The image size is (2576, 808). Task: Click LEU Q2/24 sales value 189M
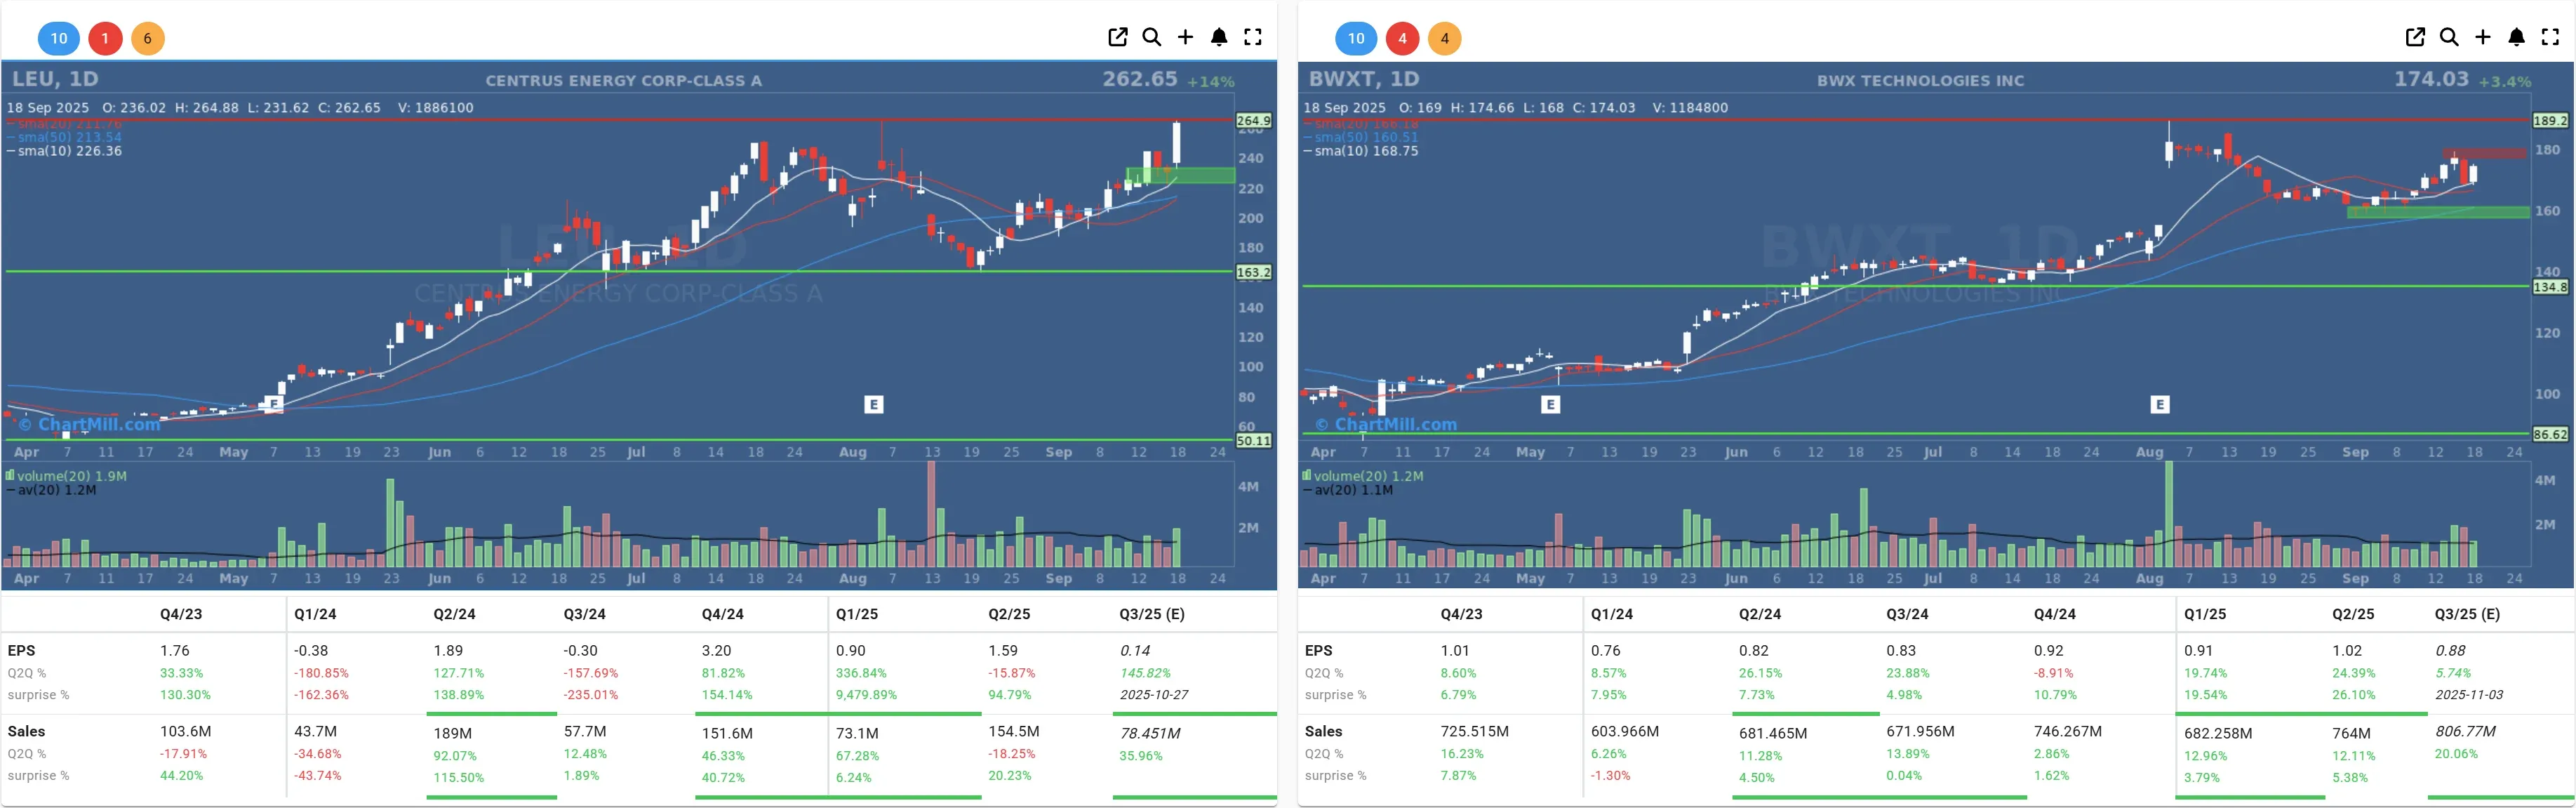point(453,733)
